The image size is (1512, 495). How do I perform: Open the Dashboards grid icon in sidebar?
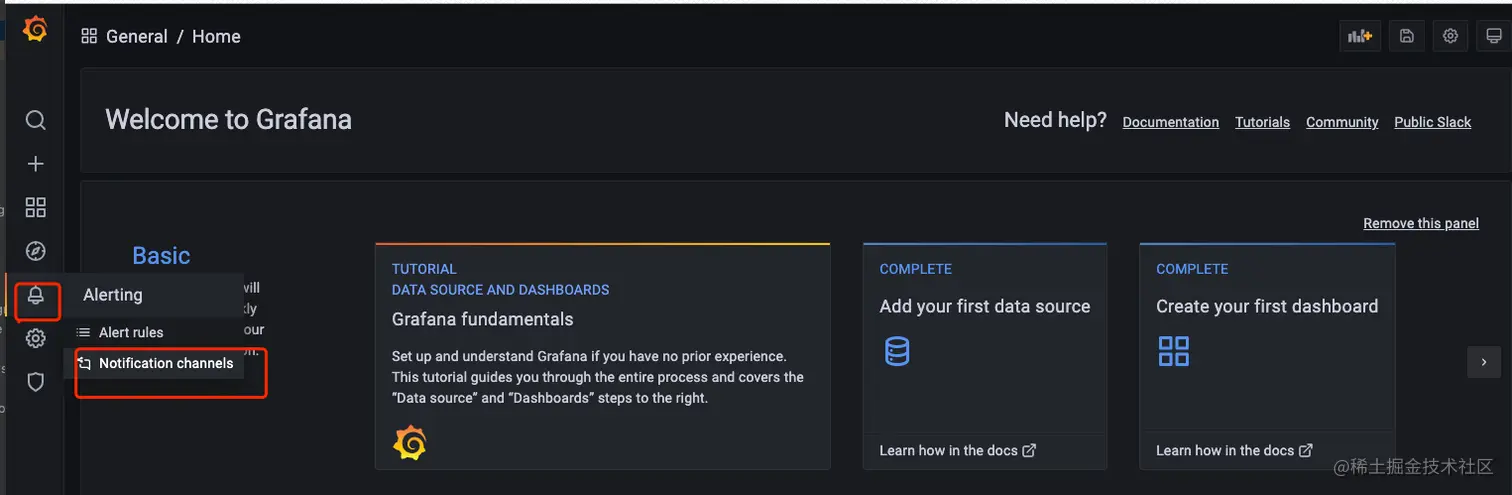pos(35,207)
